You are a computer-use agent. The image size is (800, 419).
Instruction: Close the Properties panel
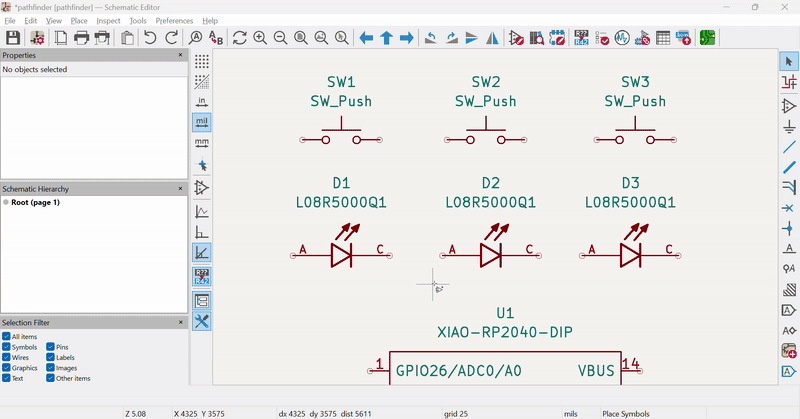(181, 55)
